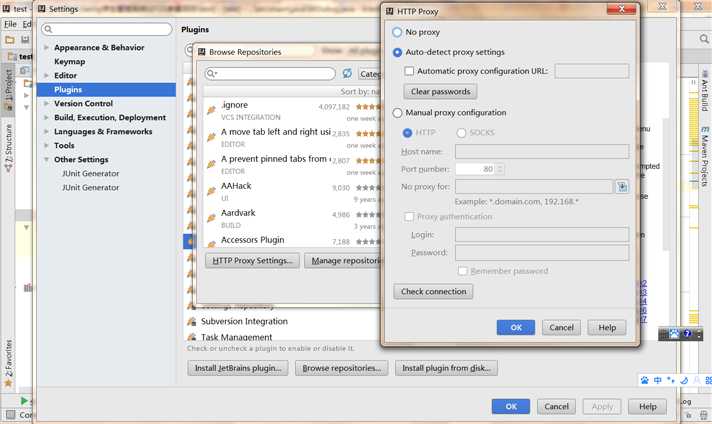Choose the SOCKS proxy type radio

click(461, 133)
